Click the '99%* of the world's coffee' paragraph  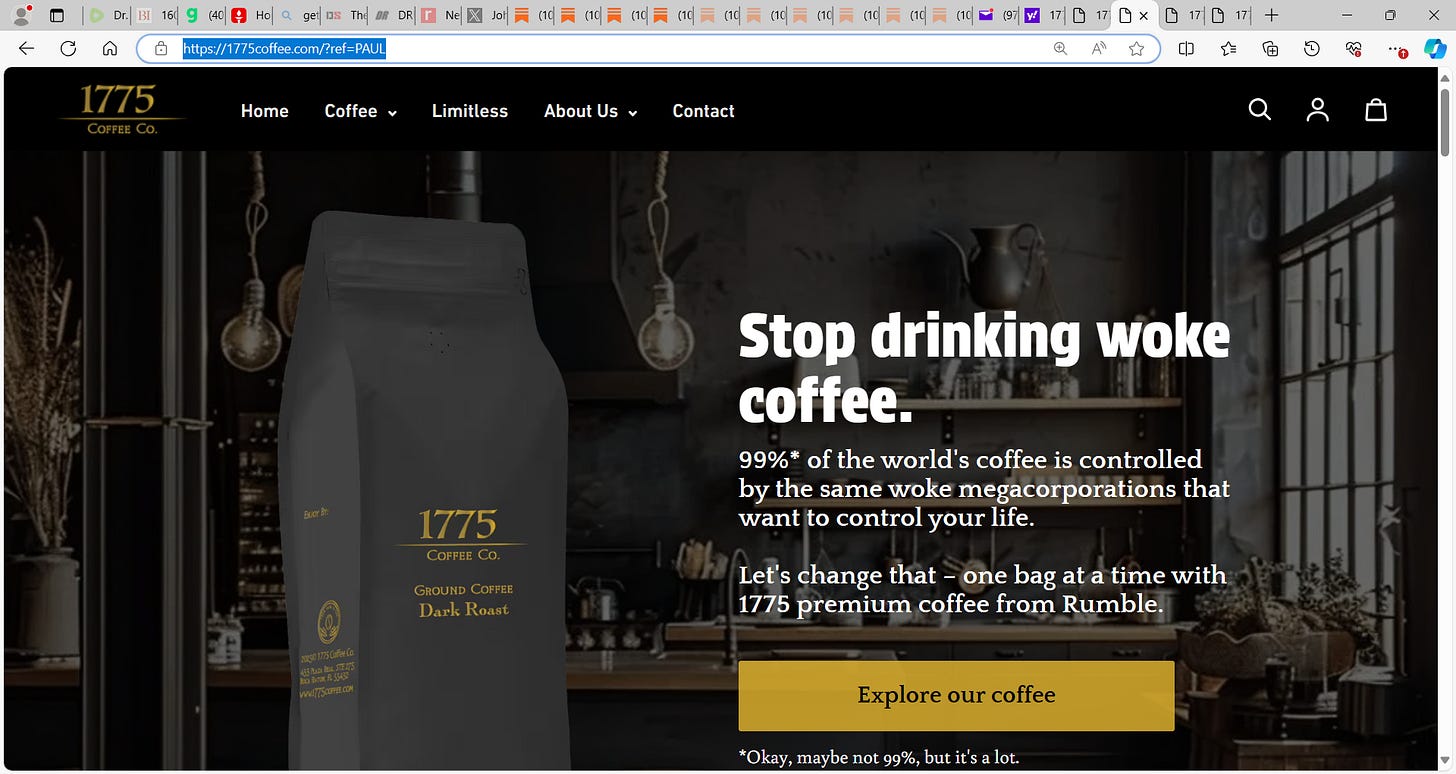pyautogui.click(x=984, y=489)
